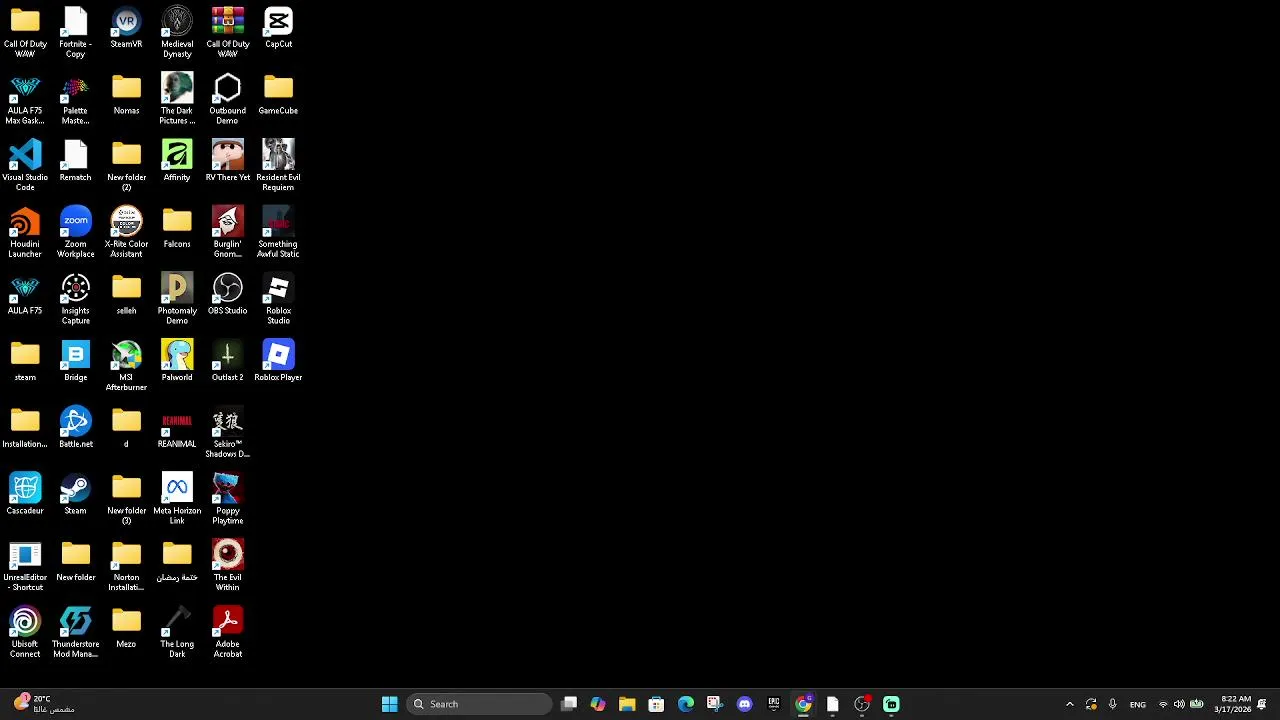Open the clock and date flyout
The image size is (1280, 720).
[x=1233, y=704]
